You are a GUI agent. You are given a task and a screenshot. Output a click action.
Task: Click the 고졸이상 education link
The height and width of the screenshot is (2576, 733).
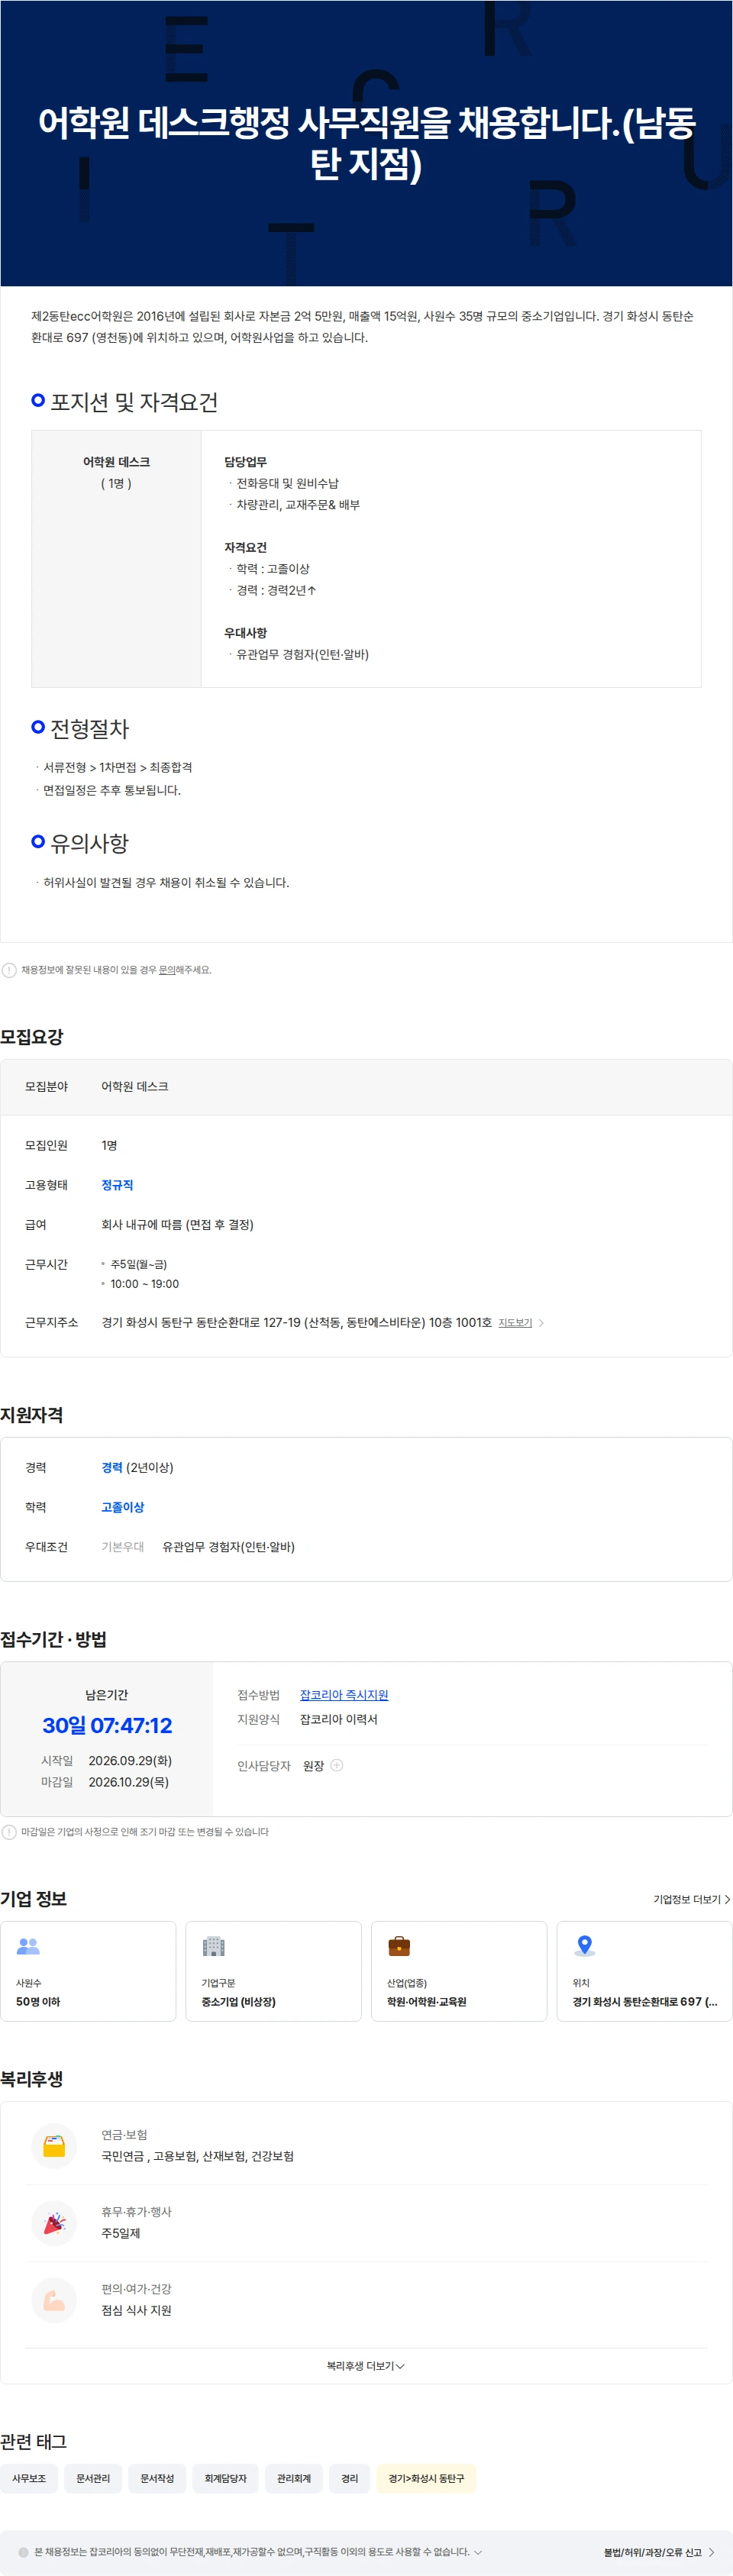point(123,1507)
